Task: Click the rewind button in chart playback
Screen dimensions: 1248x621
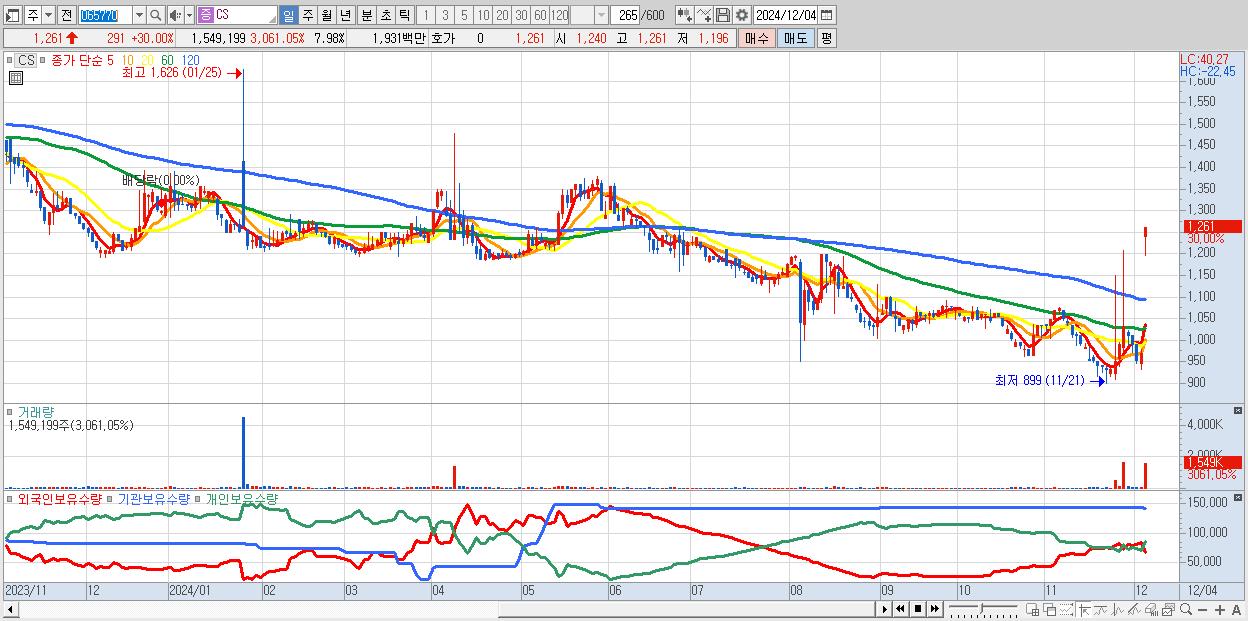Action: click(x=900, y=609)
